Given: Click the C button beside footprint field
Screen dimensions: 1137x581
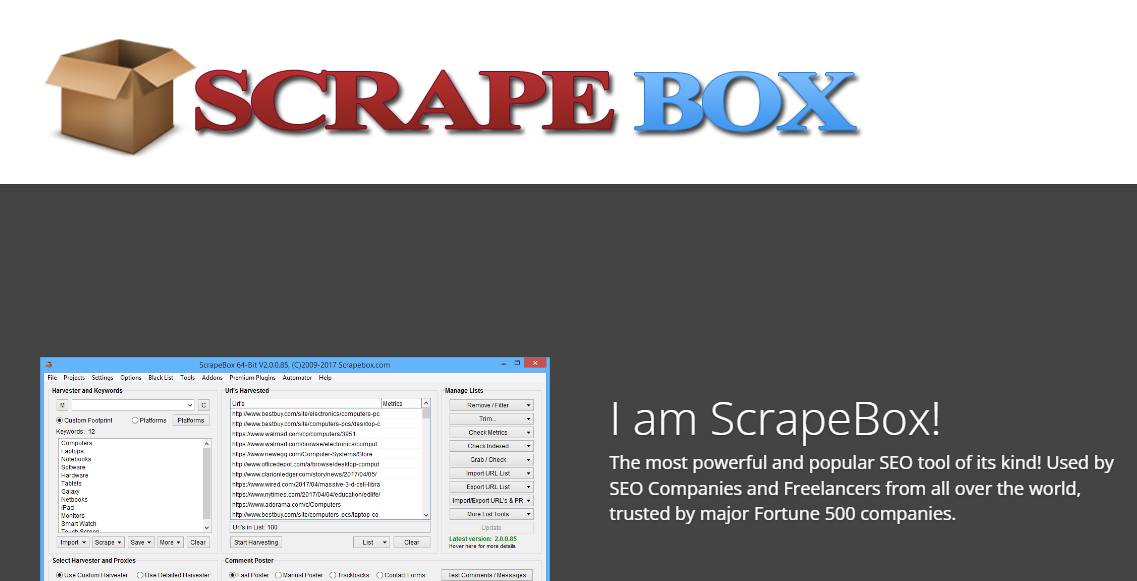Looking at the screenshot, I should (204, 405).
